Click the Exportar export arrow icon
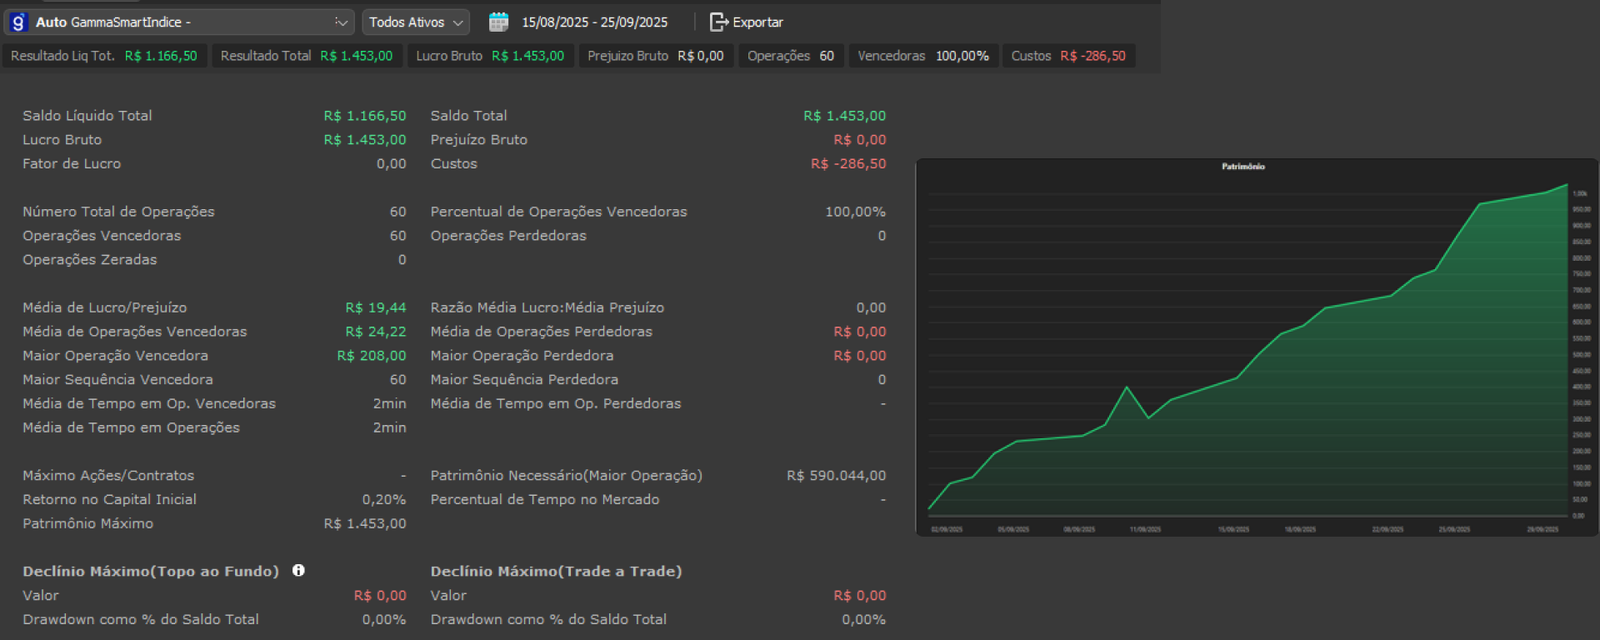 click(718, 22)
